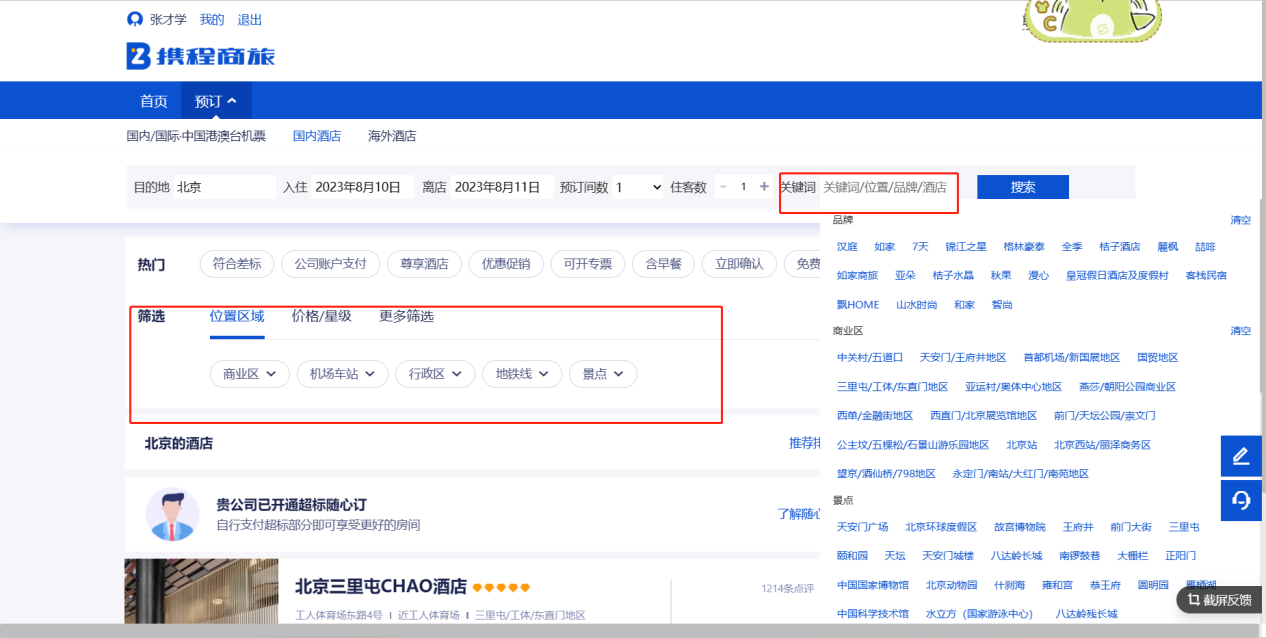Pick attraction 故宫博物院
Viewport: 1266px width, 638px height.
pyautogui.click(x=1020, y=526)
